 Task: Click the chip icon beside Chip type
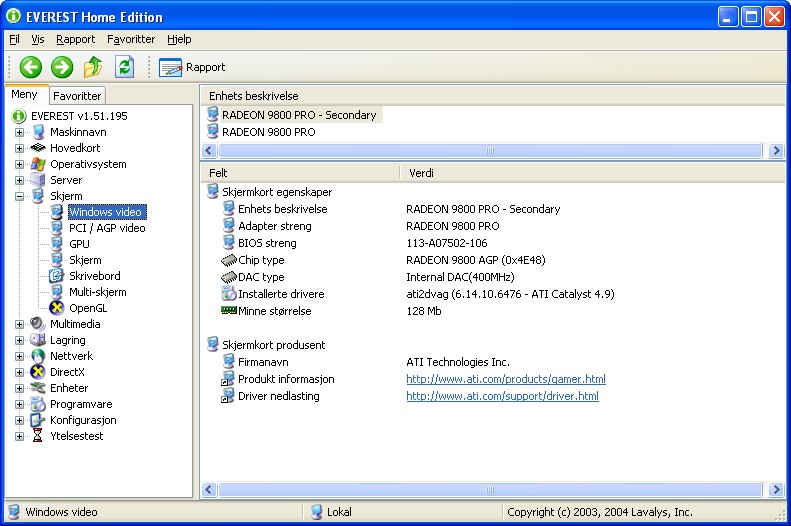coord(229,260)
